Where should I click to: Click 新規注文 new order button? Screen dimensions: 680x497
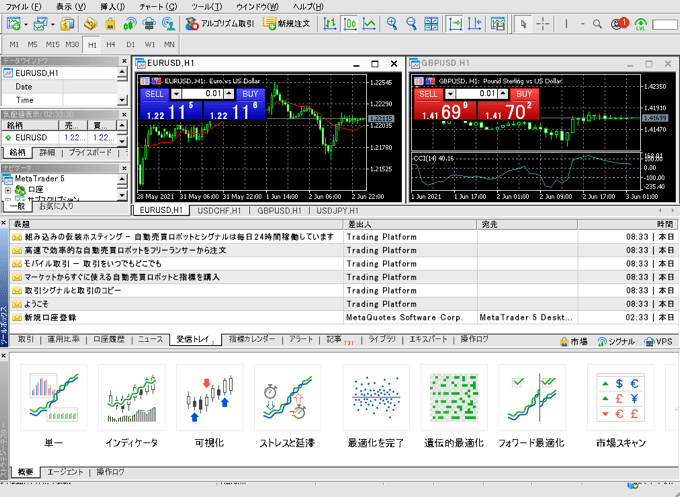coord(287,24)
